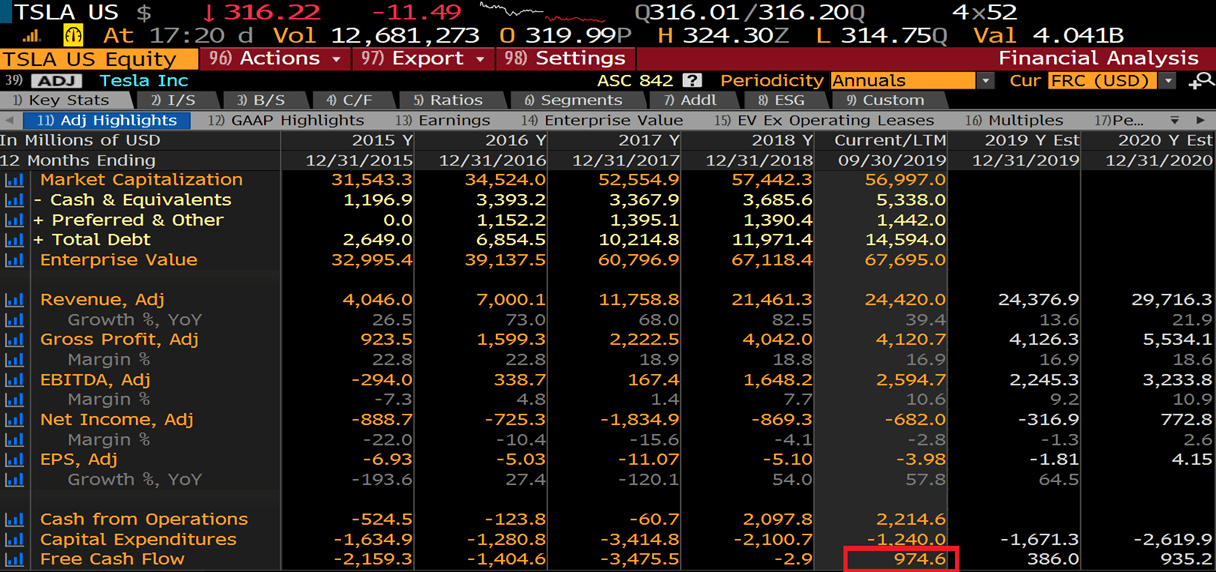The height and width of the screenshot is (572, 1216).
Task: Click the chart icon next to Revenue, Adj
Action: [x=14, y=300]
